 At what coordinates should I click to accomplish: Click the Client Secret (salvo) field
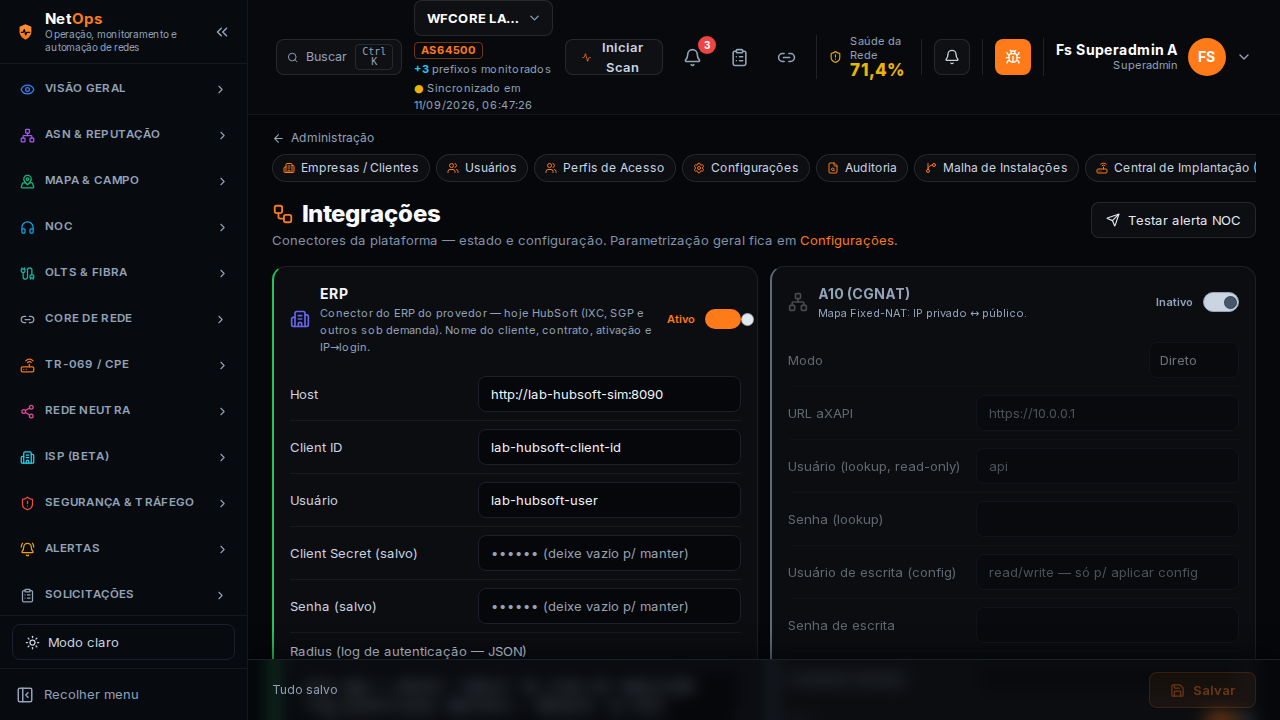pos(609,553)
